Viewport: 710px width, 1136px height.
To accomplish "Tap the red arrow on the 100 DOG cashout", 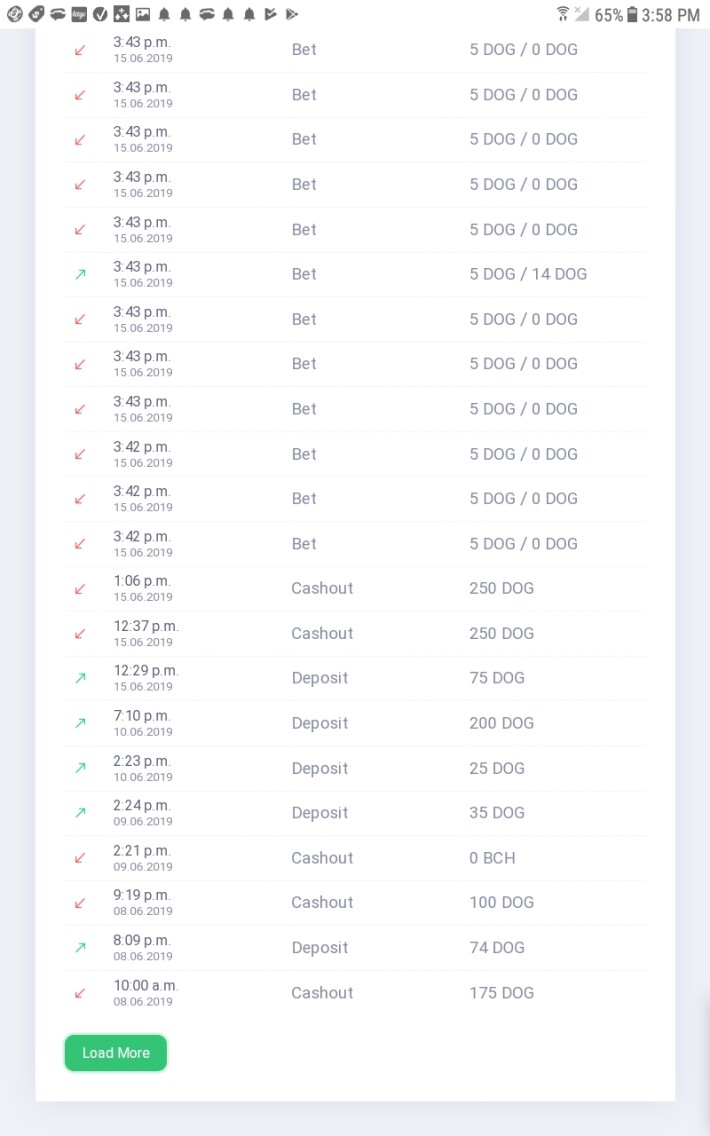I will point(80,903).
